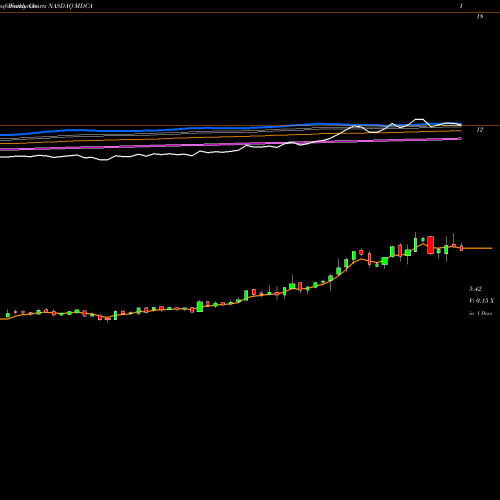500x500 pixels.
Task: Click the 5.42 last price value
Action: coord(475,289)
